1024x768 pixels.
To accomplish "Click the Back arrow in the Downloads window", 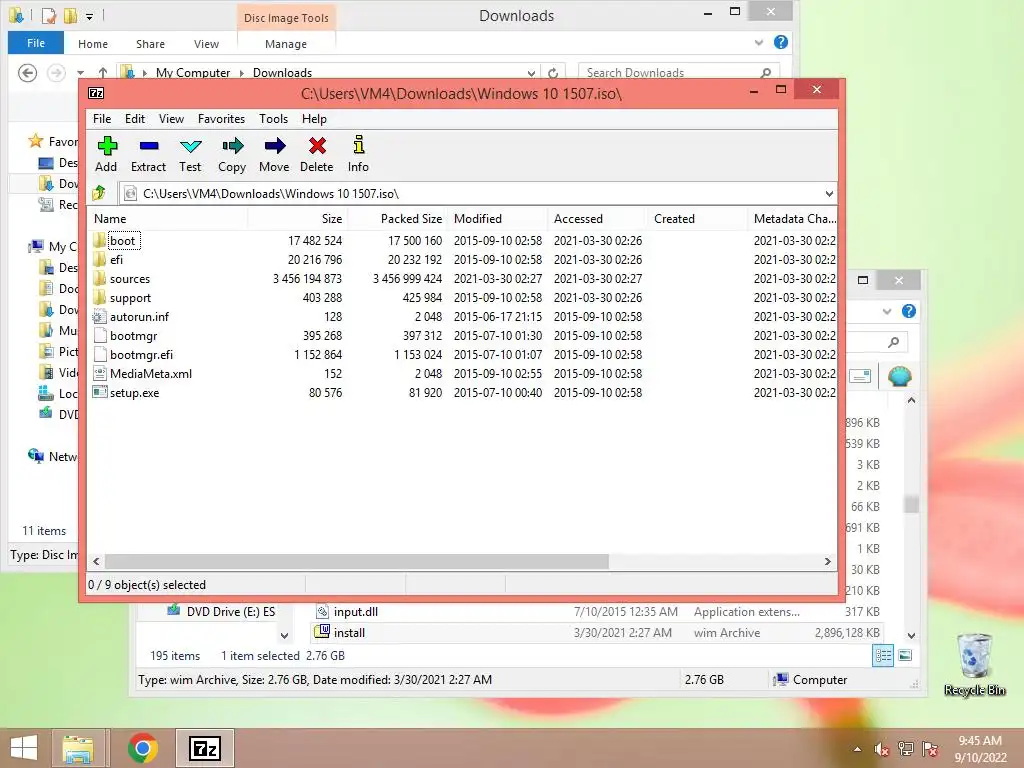I will [x=27, y=73].
